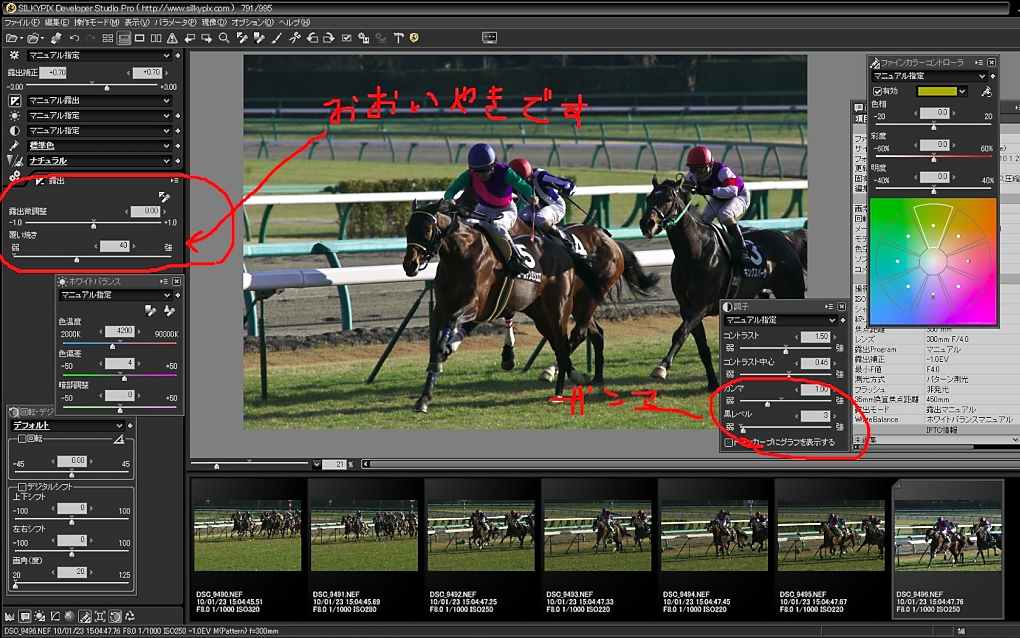This screenshot has width=1020, height=638.
Task: Open the オプション menu
Action: coord(252,22)
